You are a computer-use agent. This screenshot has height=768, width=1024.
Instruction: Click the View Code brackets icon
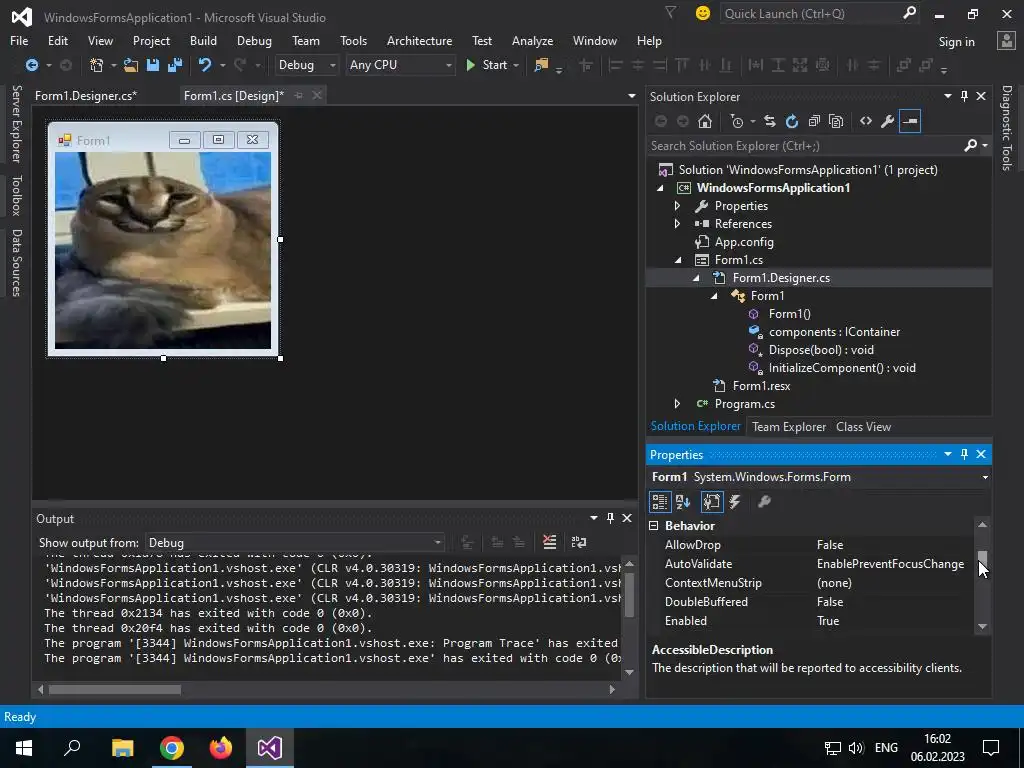tap(866, 121)
